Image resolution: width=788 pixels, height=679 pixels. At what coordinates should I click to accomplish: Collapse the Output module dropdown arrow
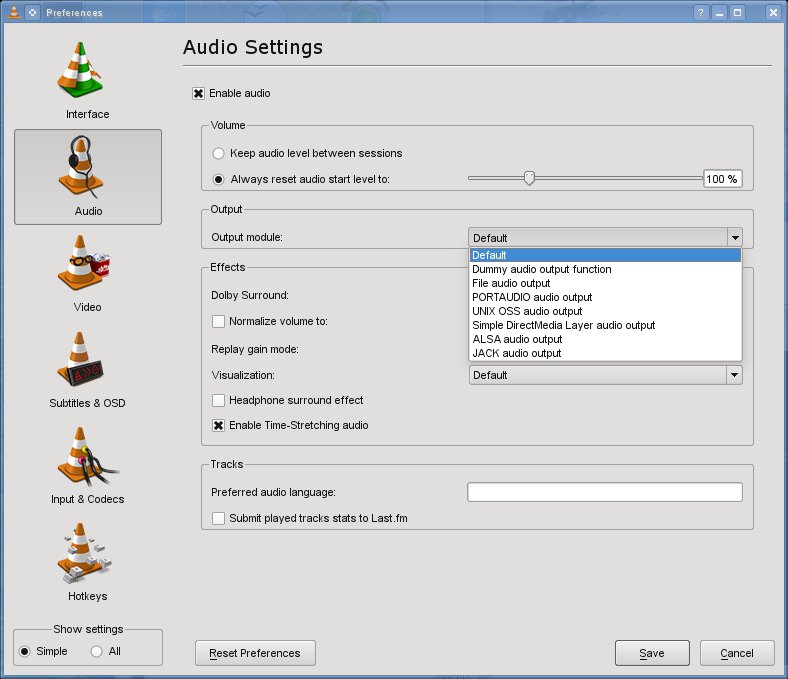coord(735,238)
